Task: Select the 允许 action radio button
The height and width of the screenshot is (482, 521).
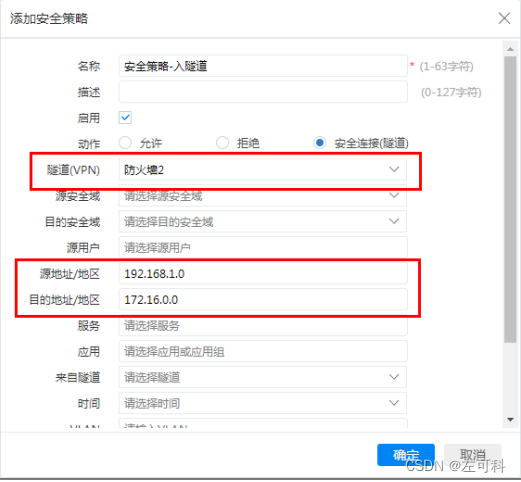Action: [x=125, y=143]
